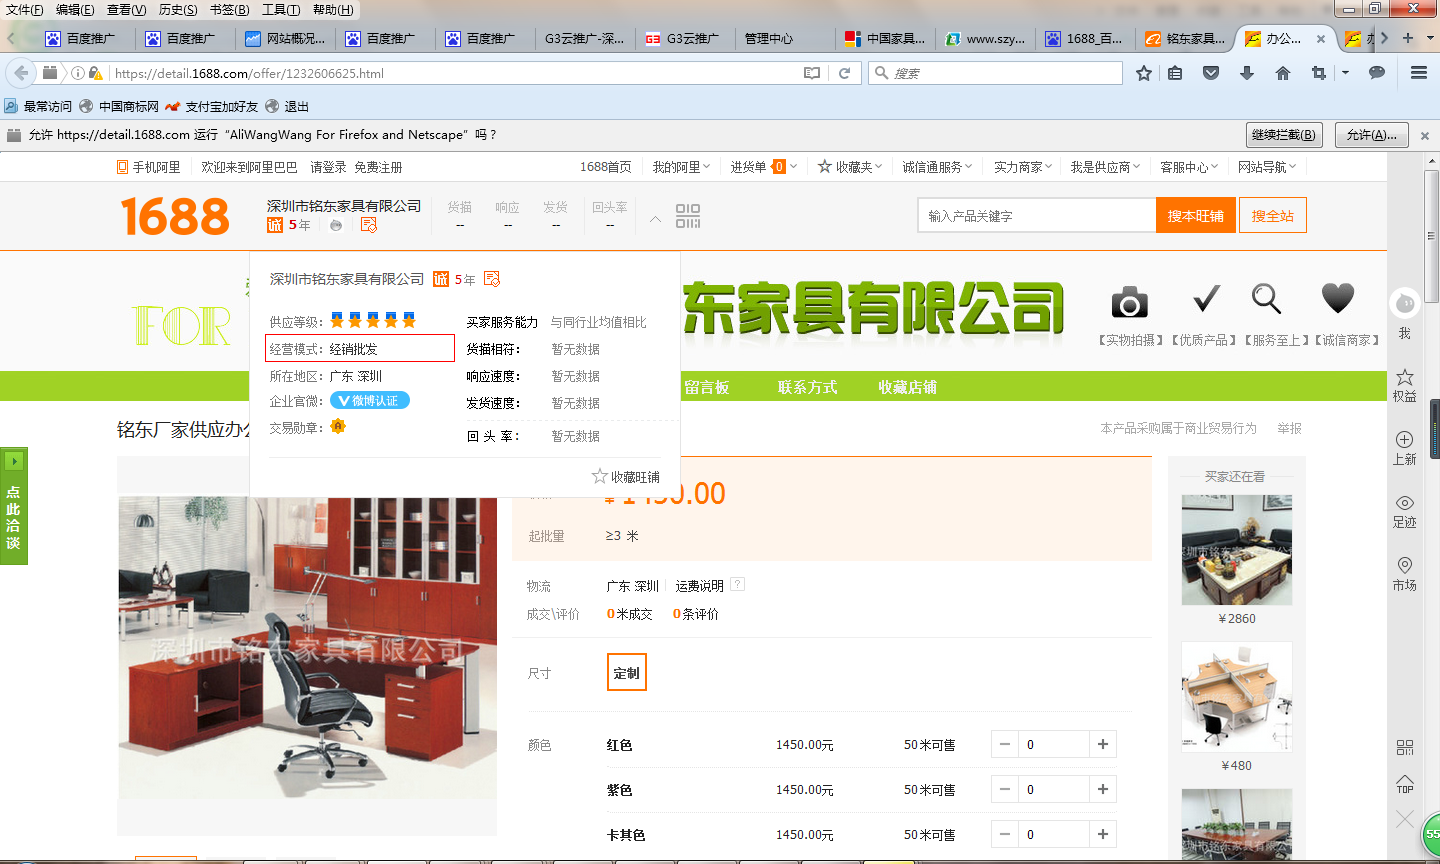Click the 搜本旺铺 search button

tap(1195, 214)
